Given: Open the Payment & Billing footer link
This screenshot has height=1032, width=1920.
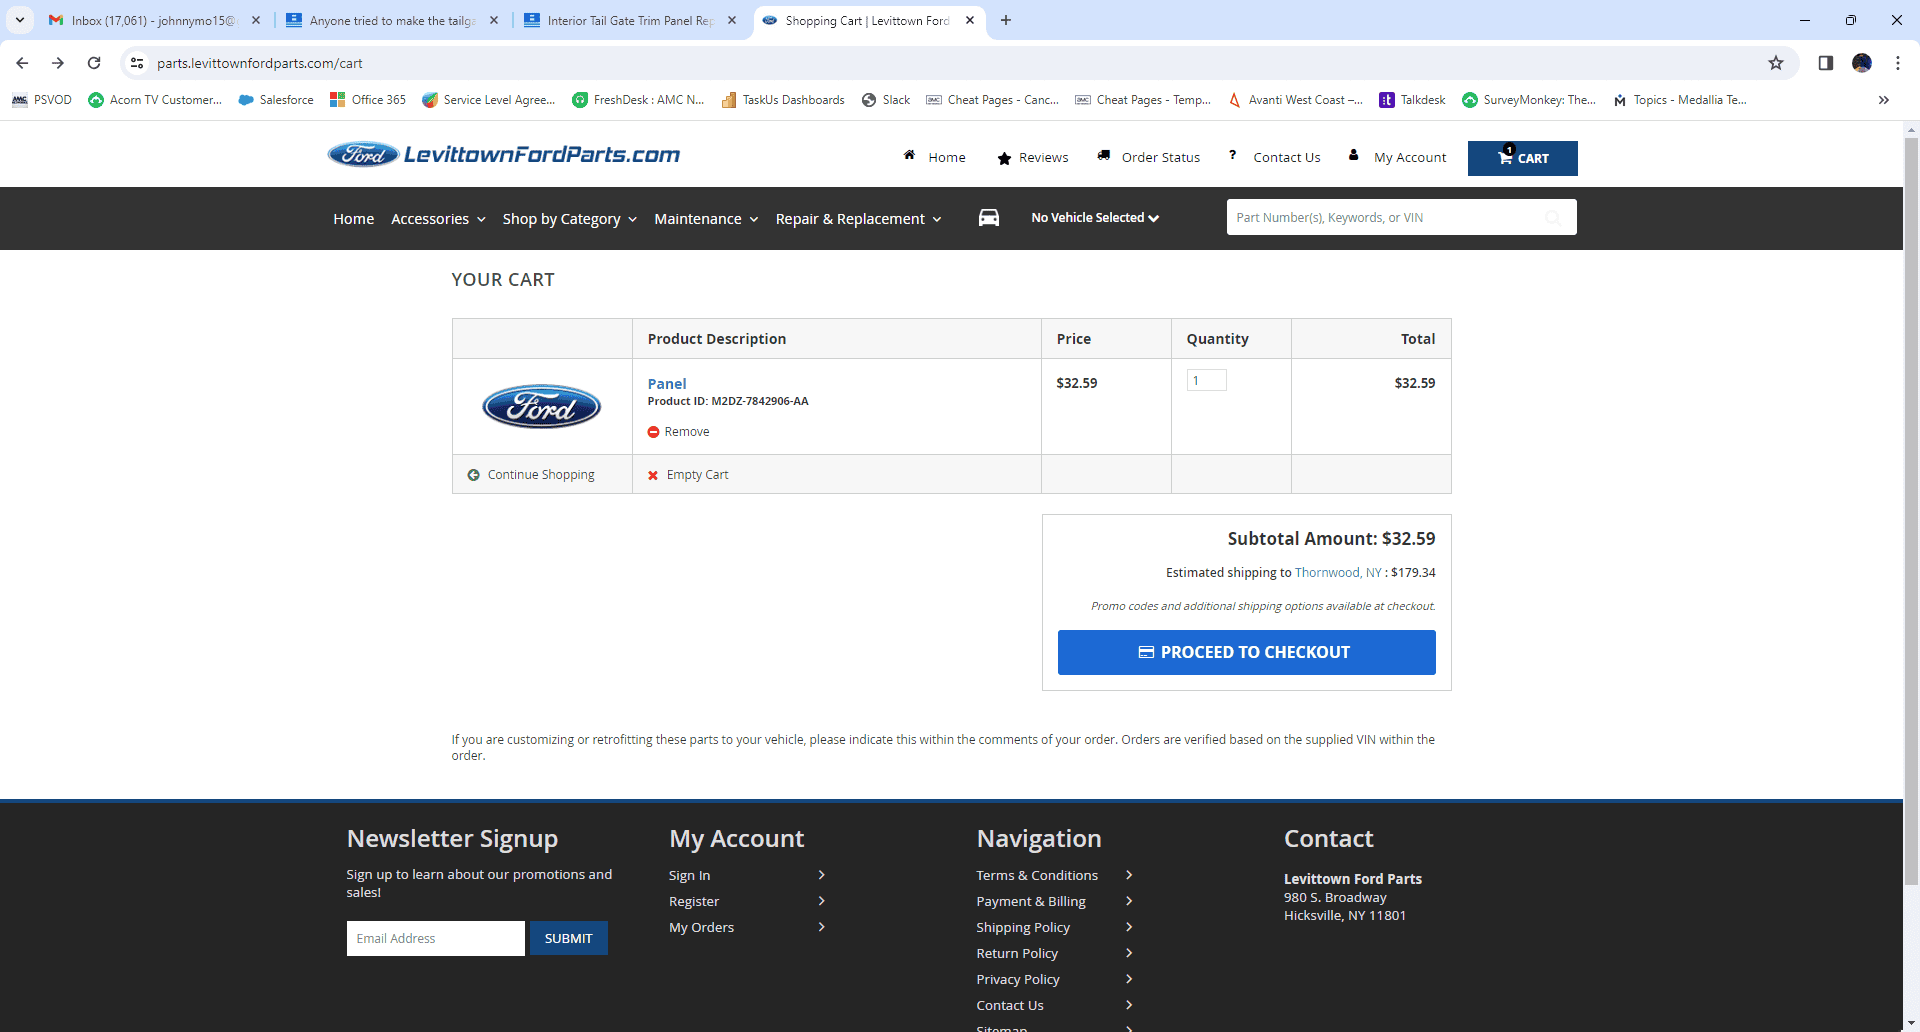Looking at the screenshot, I should click(x=1031, y=902).
